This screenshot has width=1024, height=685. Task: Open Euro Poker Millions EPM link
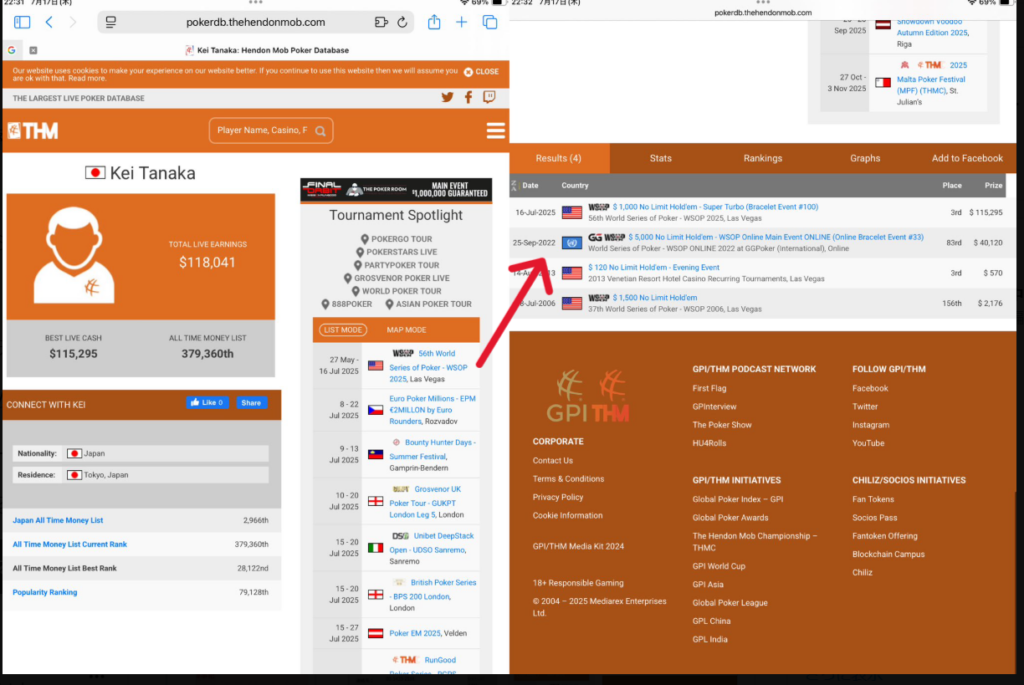pyautogui.click(x=432, y=409)
